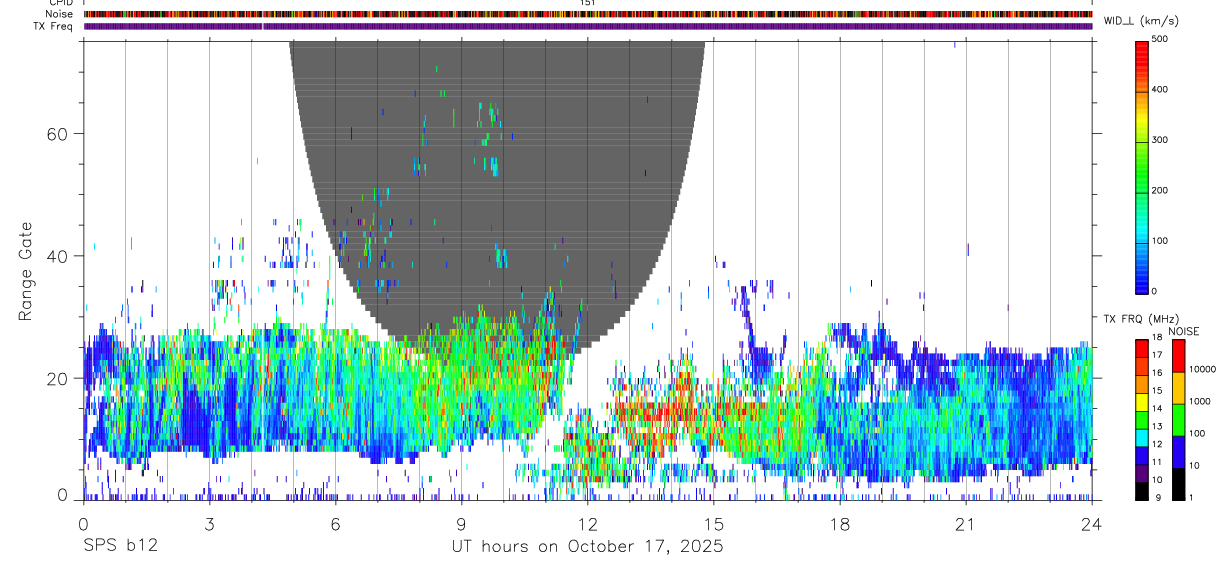Click the spectral width velocity color bar
Viewport: 1228px width, 567px height.
pos(1142,166)
